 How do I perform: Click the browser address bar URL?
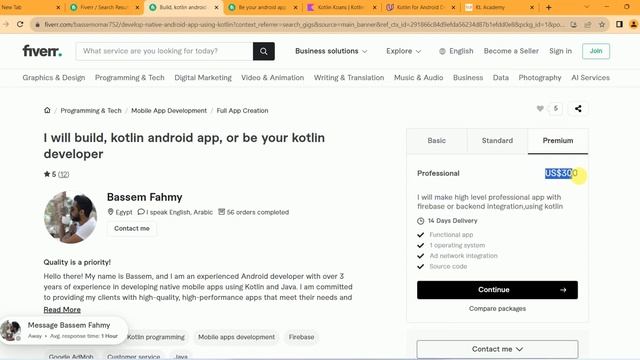click(304, 24)
